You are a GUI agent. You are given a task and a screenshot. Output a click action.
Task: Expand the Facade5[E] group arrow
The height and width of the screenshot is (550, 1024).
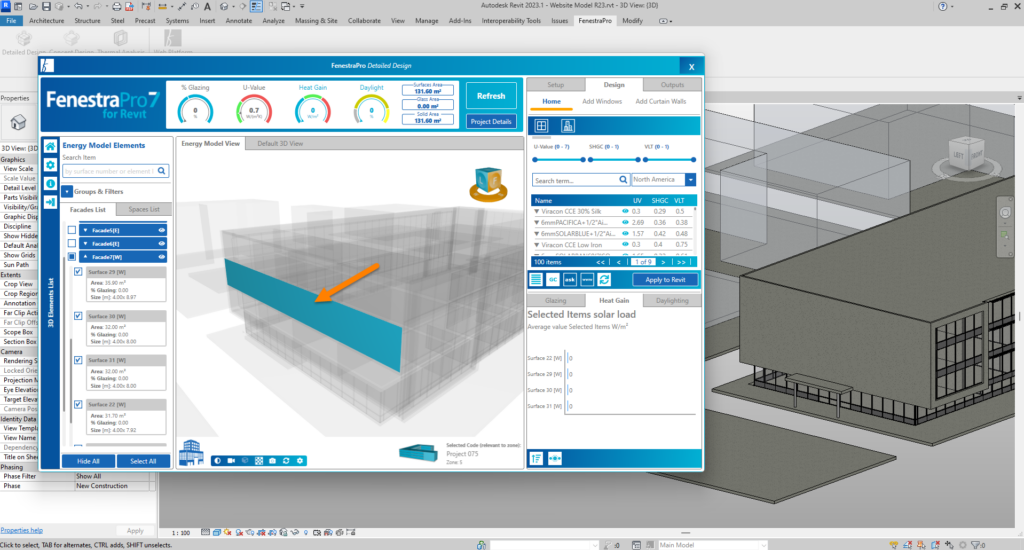pyautogui.click(x=86, y=230)
